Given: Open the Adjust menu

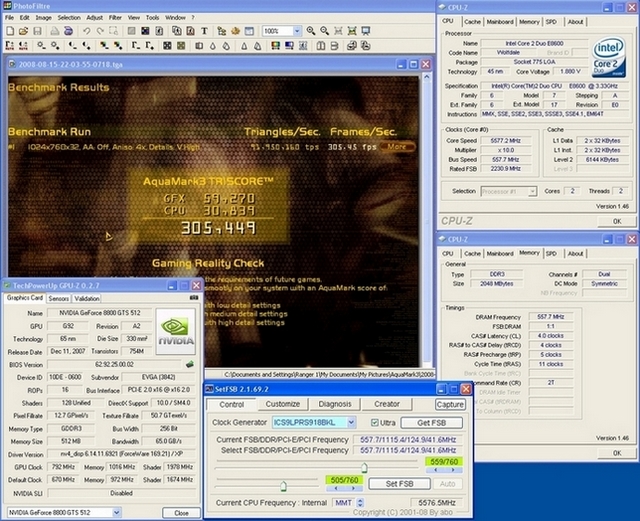Looking at the screenshot, I should [x=94, y=18].
